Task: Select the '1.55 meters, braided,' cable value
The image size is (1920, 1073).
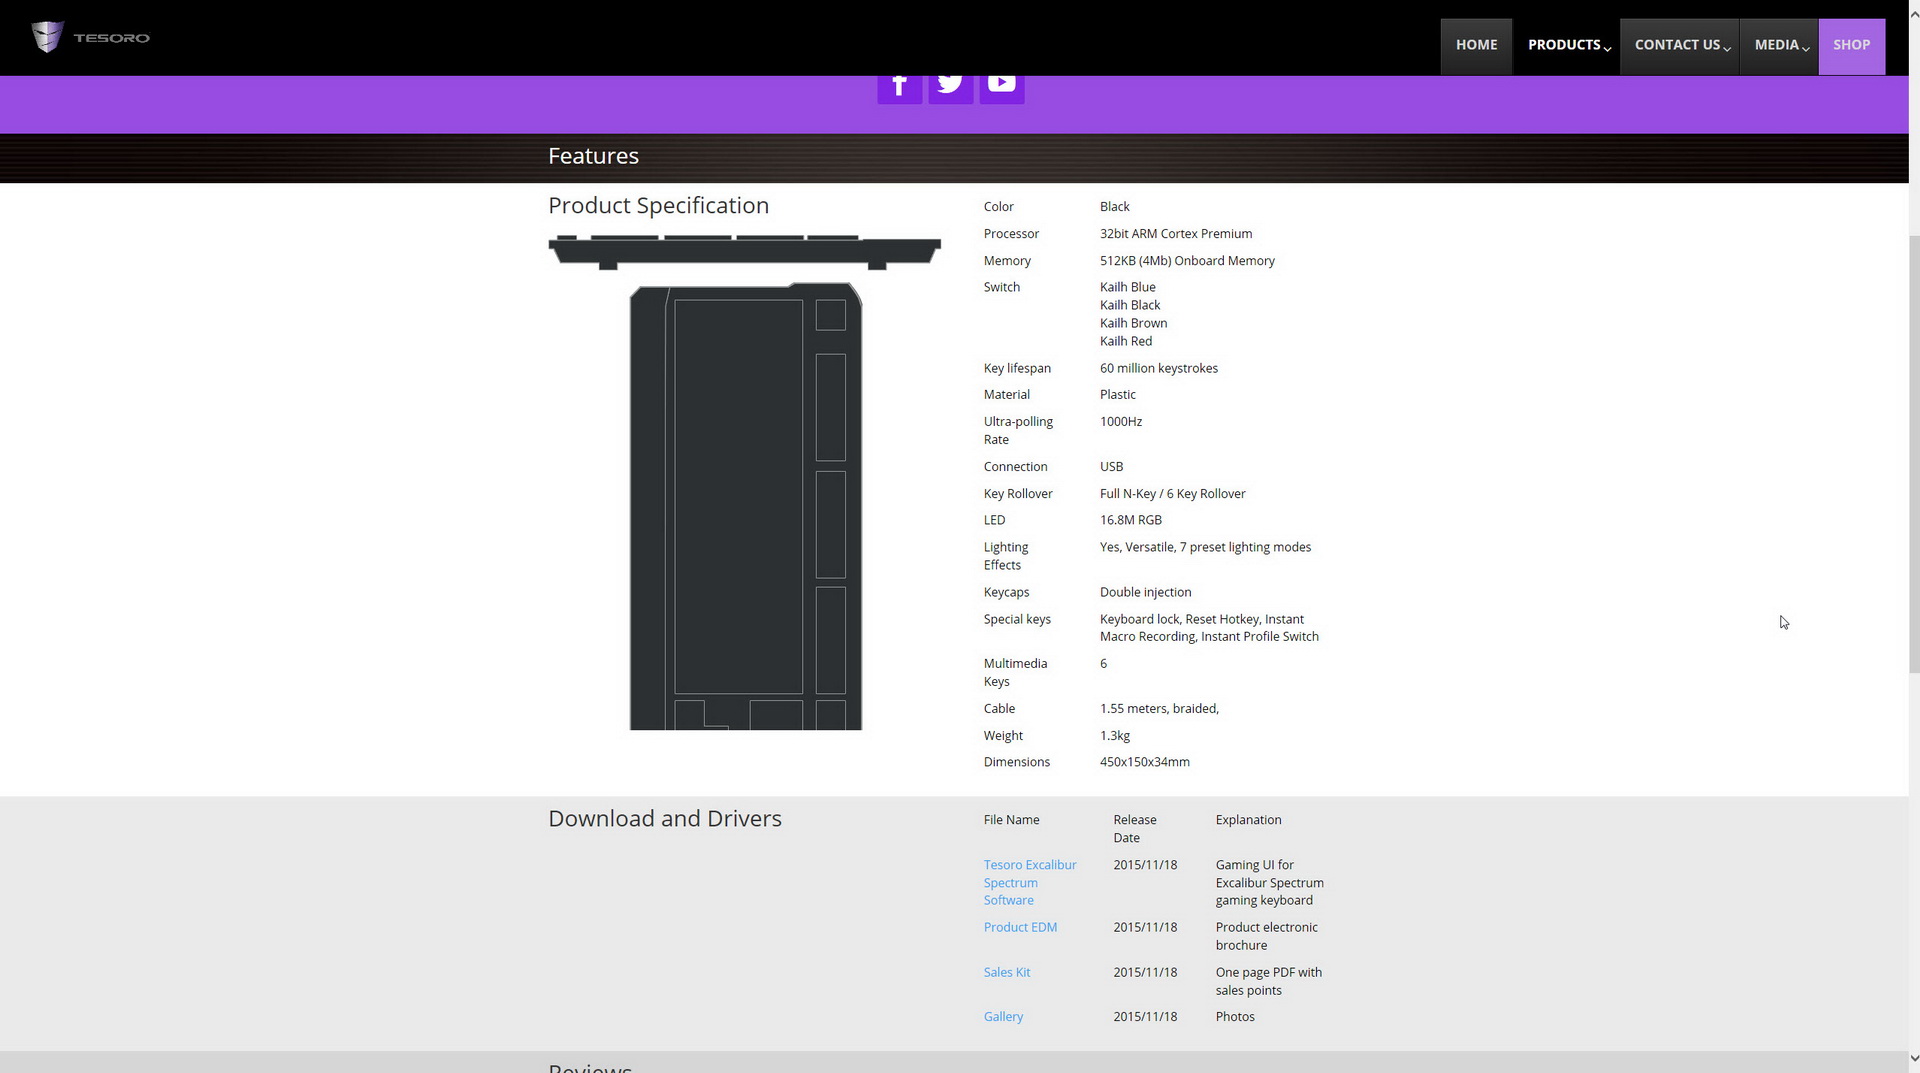Action: click(1159, 708)
